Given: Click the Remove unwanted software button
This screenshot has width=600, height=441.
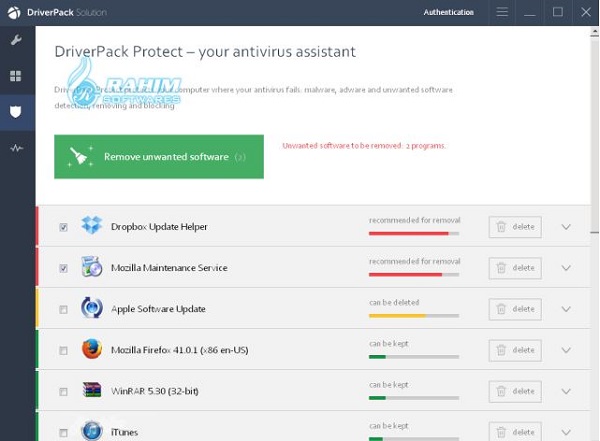Looking at the screenshot, I should tap(159, 157).
